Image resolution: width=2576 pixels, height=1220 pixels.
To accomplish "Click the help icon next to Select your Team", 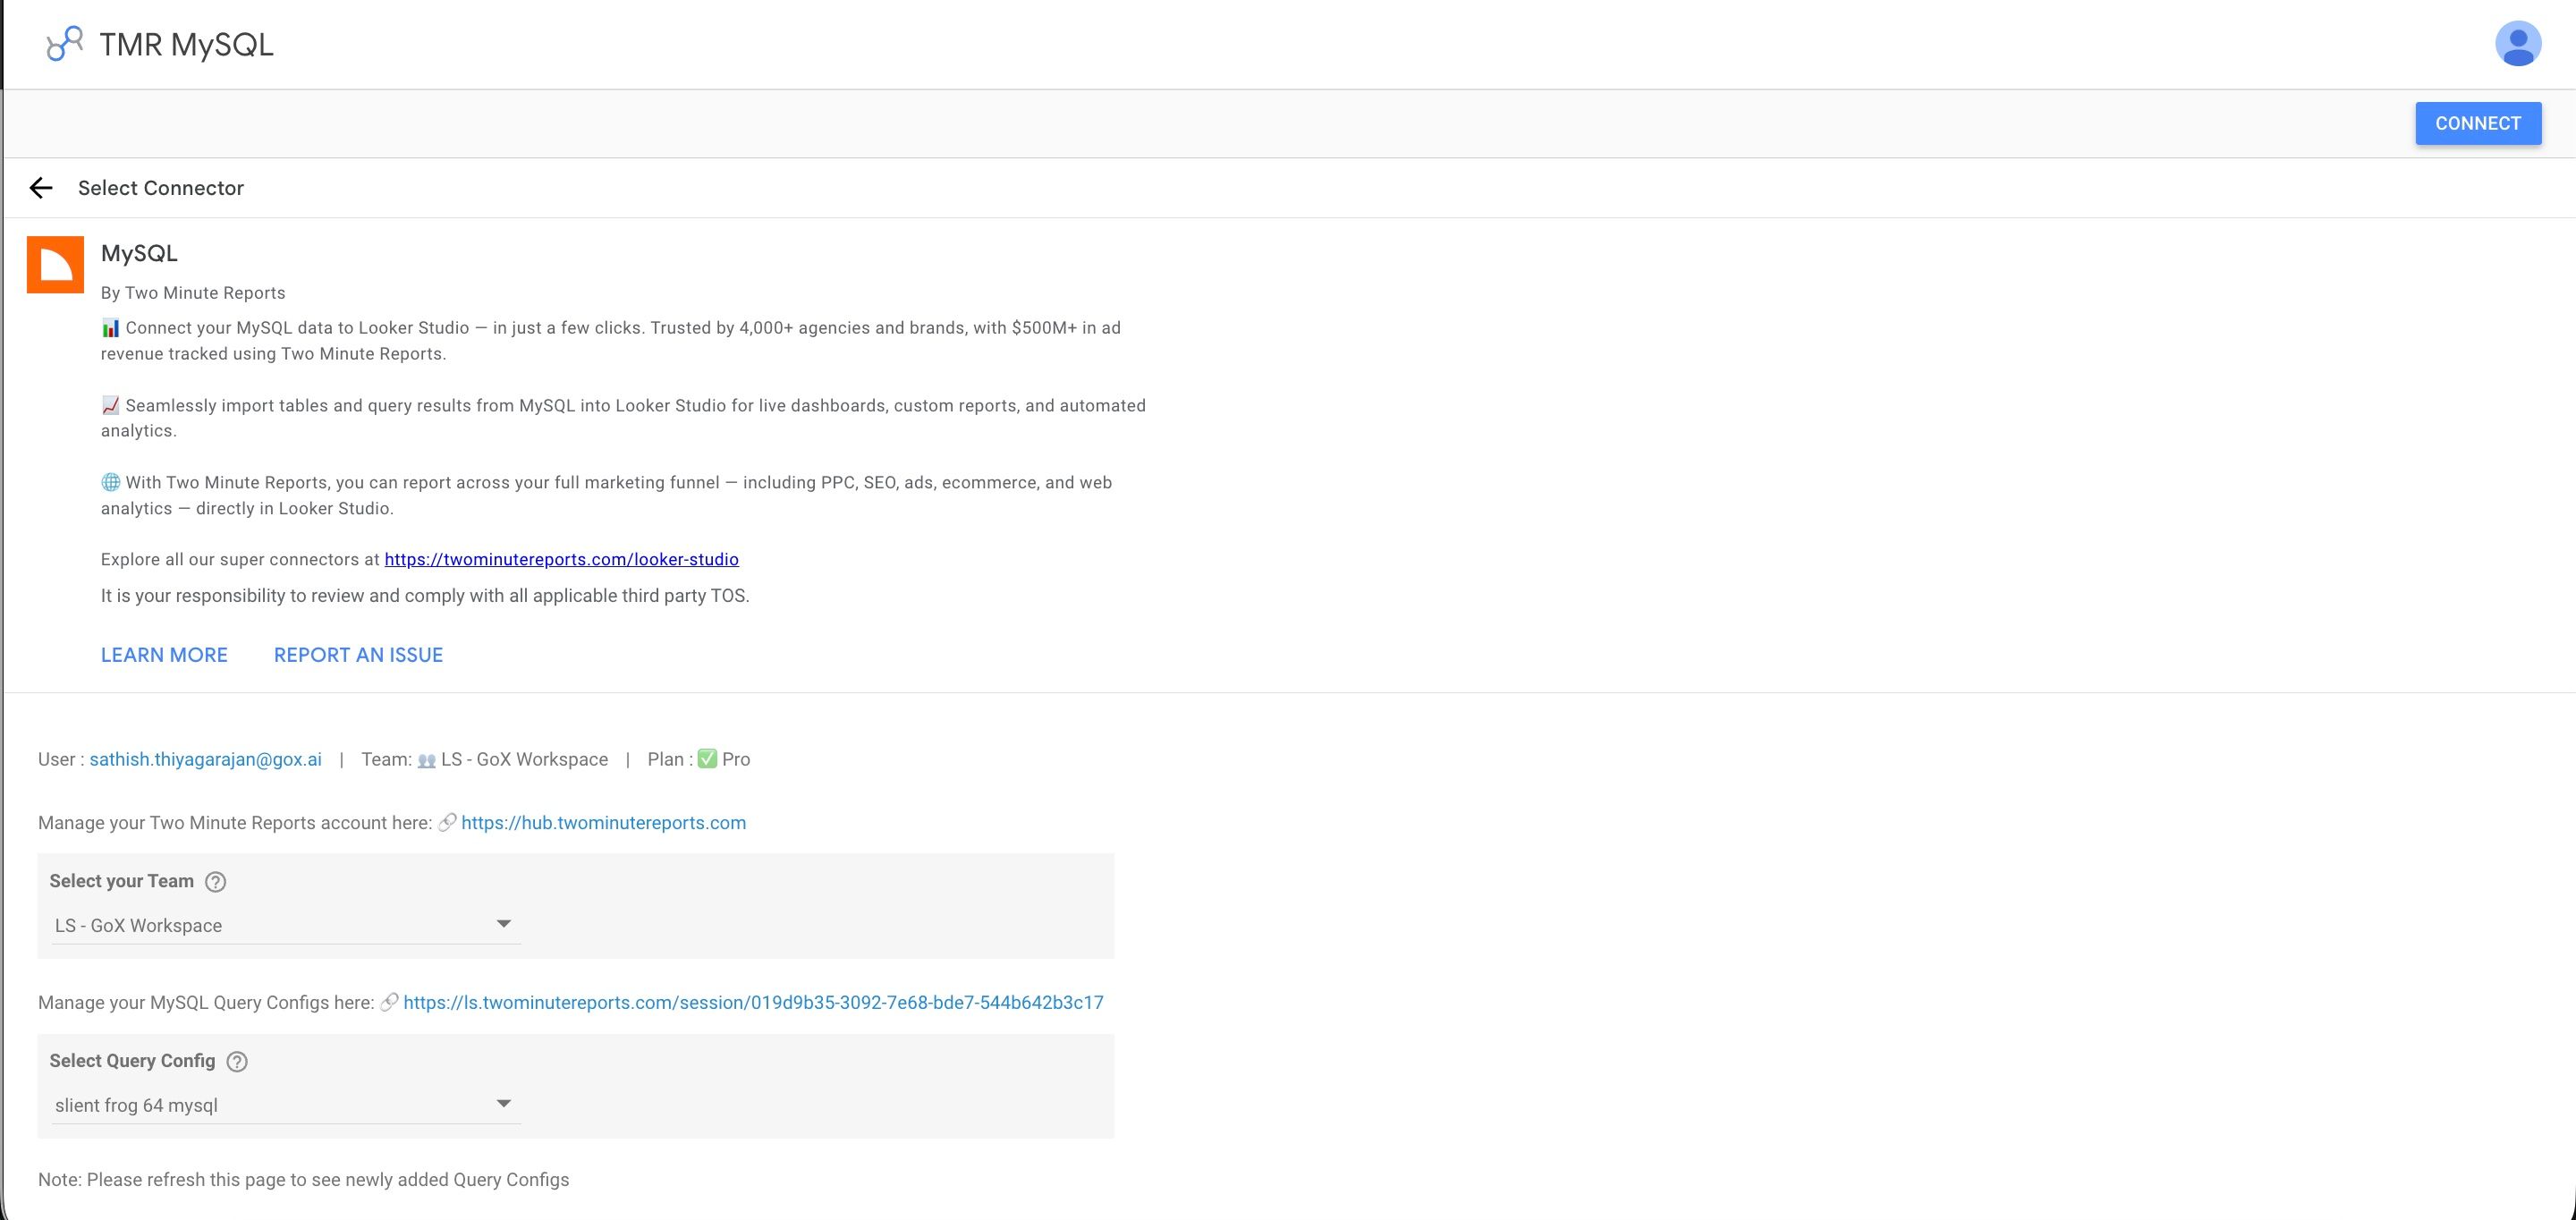I will (215, 881).
